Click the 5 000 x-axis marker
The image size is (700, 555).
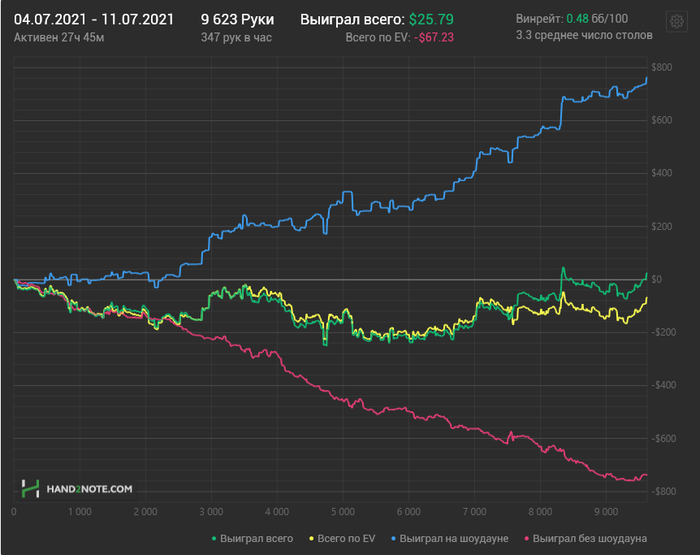click(x=343, y=512)
